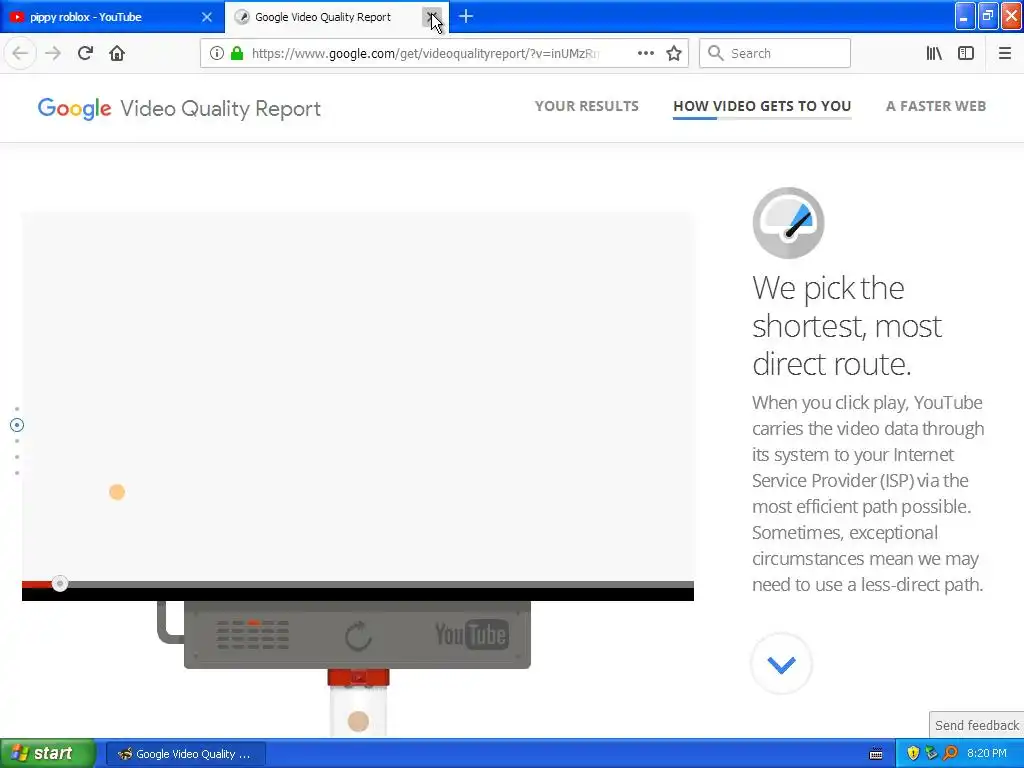Click the green secure padlock icon
The image size is (1024, 768).
point(237,54)
